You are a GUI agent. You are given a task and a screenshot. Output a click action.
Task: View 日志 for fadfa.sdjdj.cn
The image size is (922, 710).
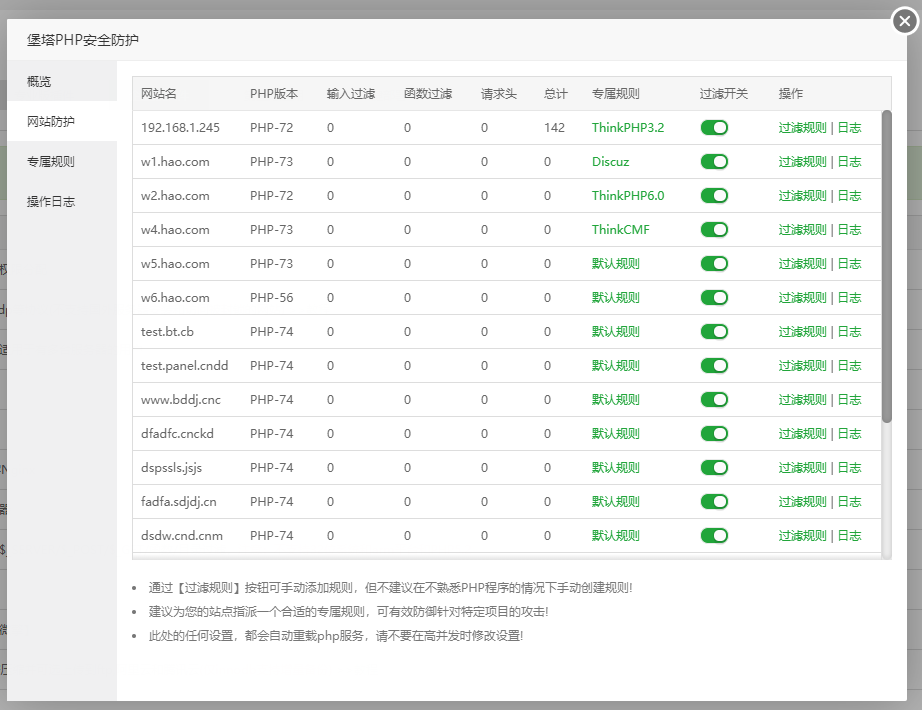pyautogui.click(x=849, y=502)
